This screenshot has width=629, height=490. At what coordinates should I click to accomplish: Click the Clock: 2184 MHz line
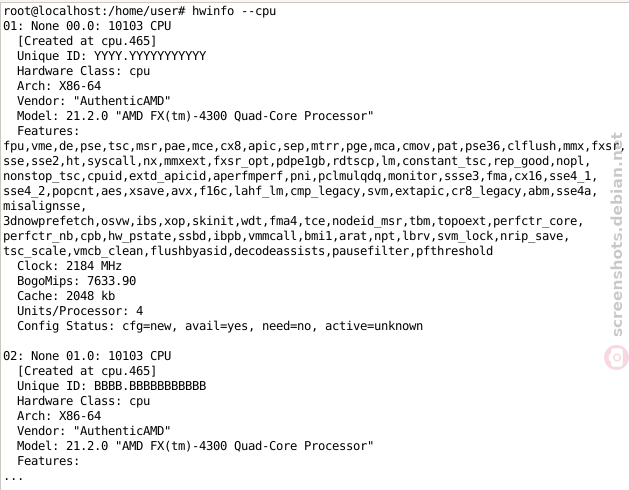click(69, 266)
